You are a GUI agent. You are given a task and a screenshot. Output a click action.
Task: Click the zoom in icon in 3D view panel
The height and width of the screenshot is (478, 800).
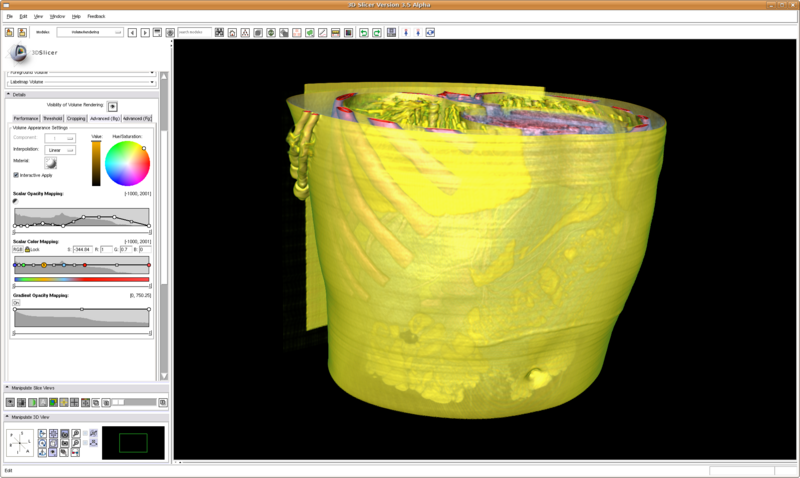tap(77, 434)
